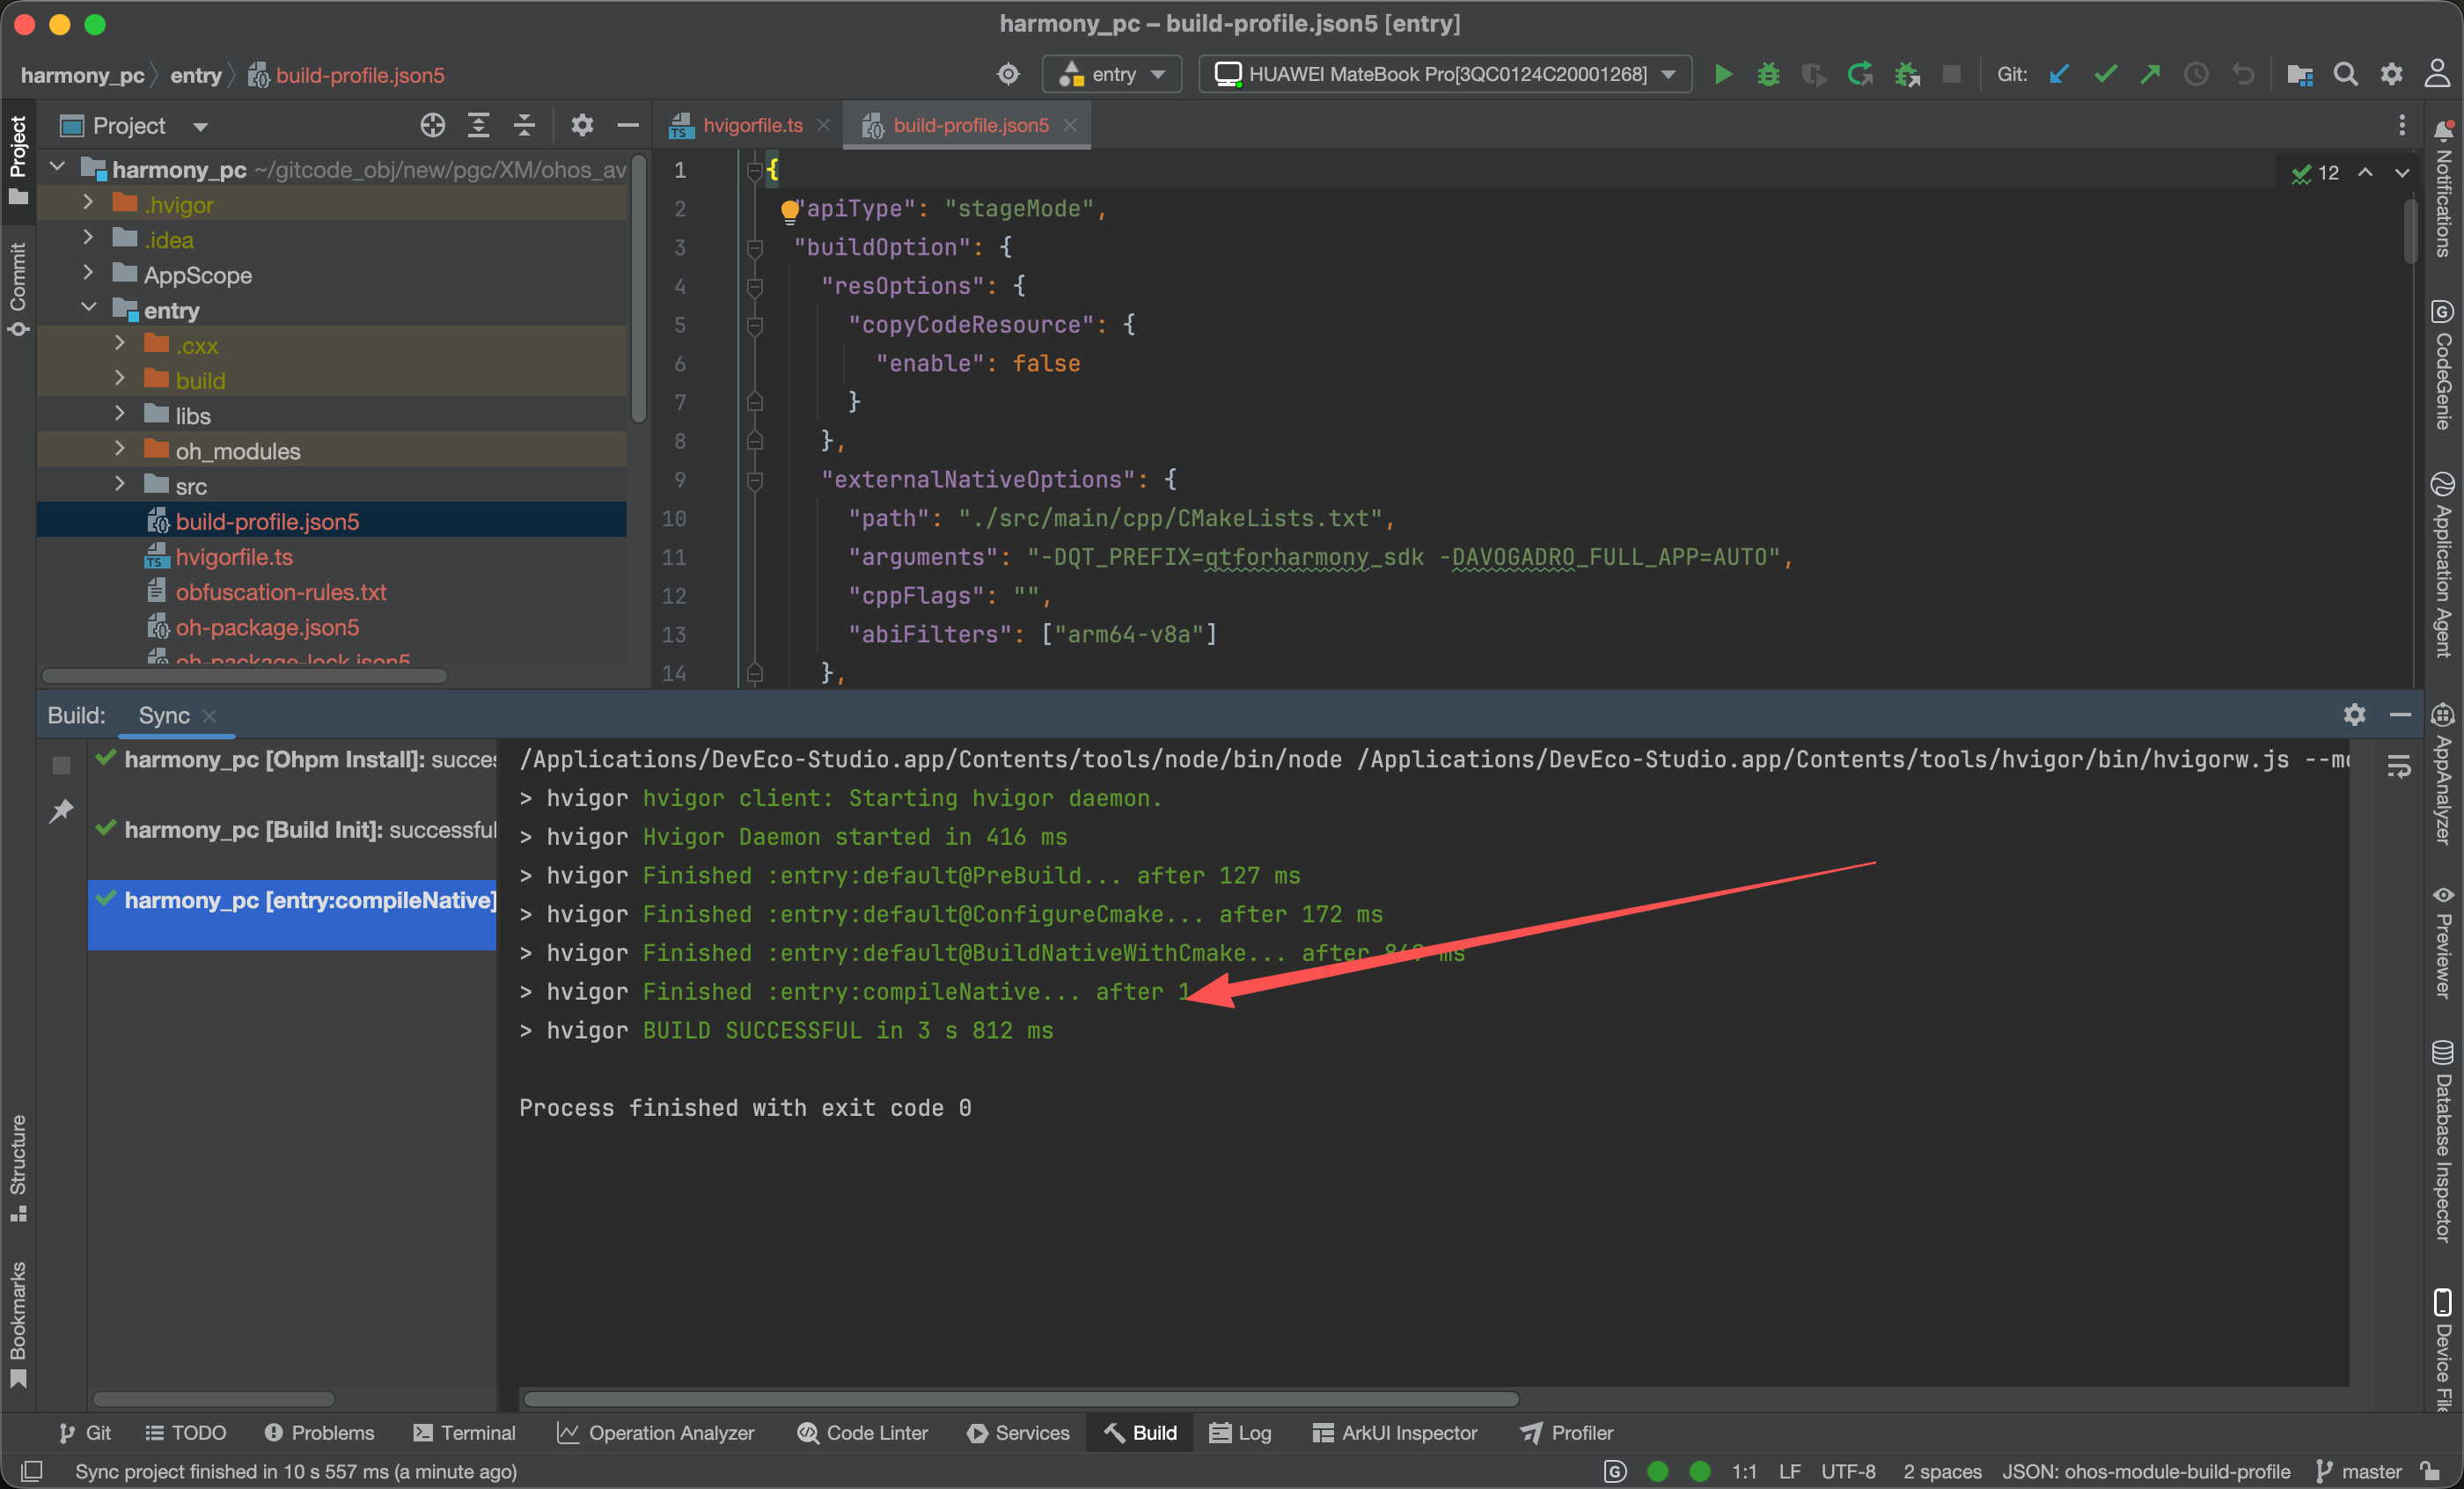Expand the oh_modules folder
This screenshot has width=2464, height=1489.
click(x=120, y=449)
